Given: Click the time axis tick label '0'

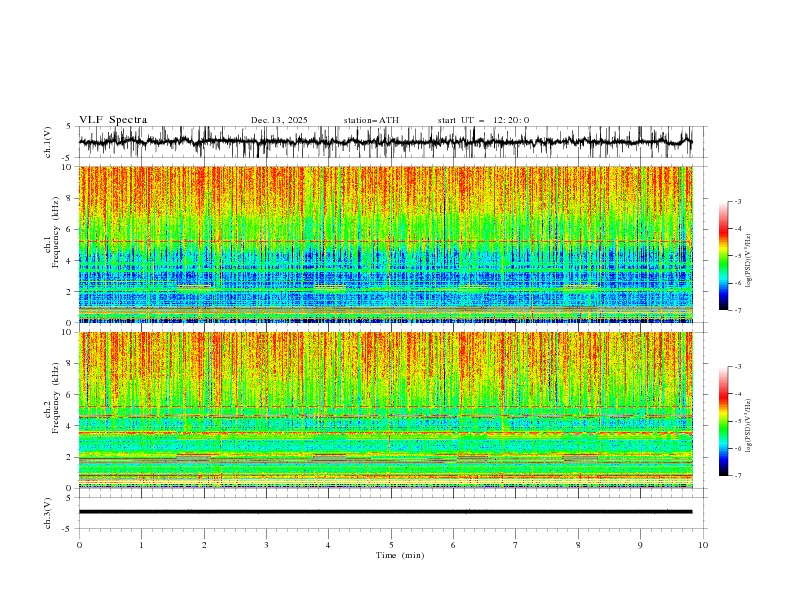Looking at the screenshot, I should [x=79, y=545].
